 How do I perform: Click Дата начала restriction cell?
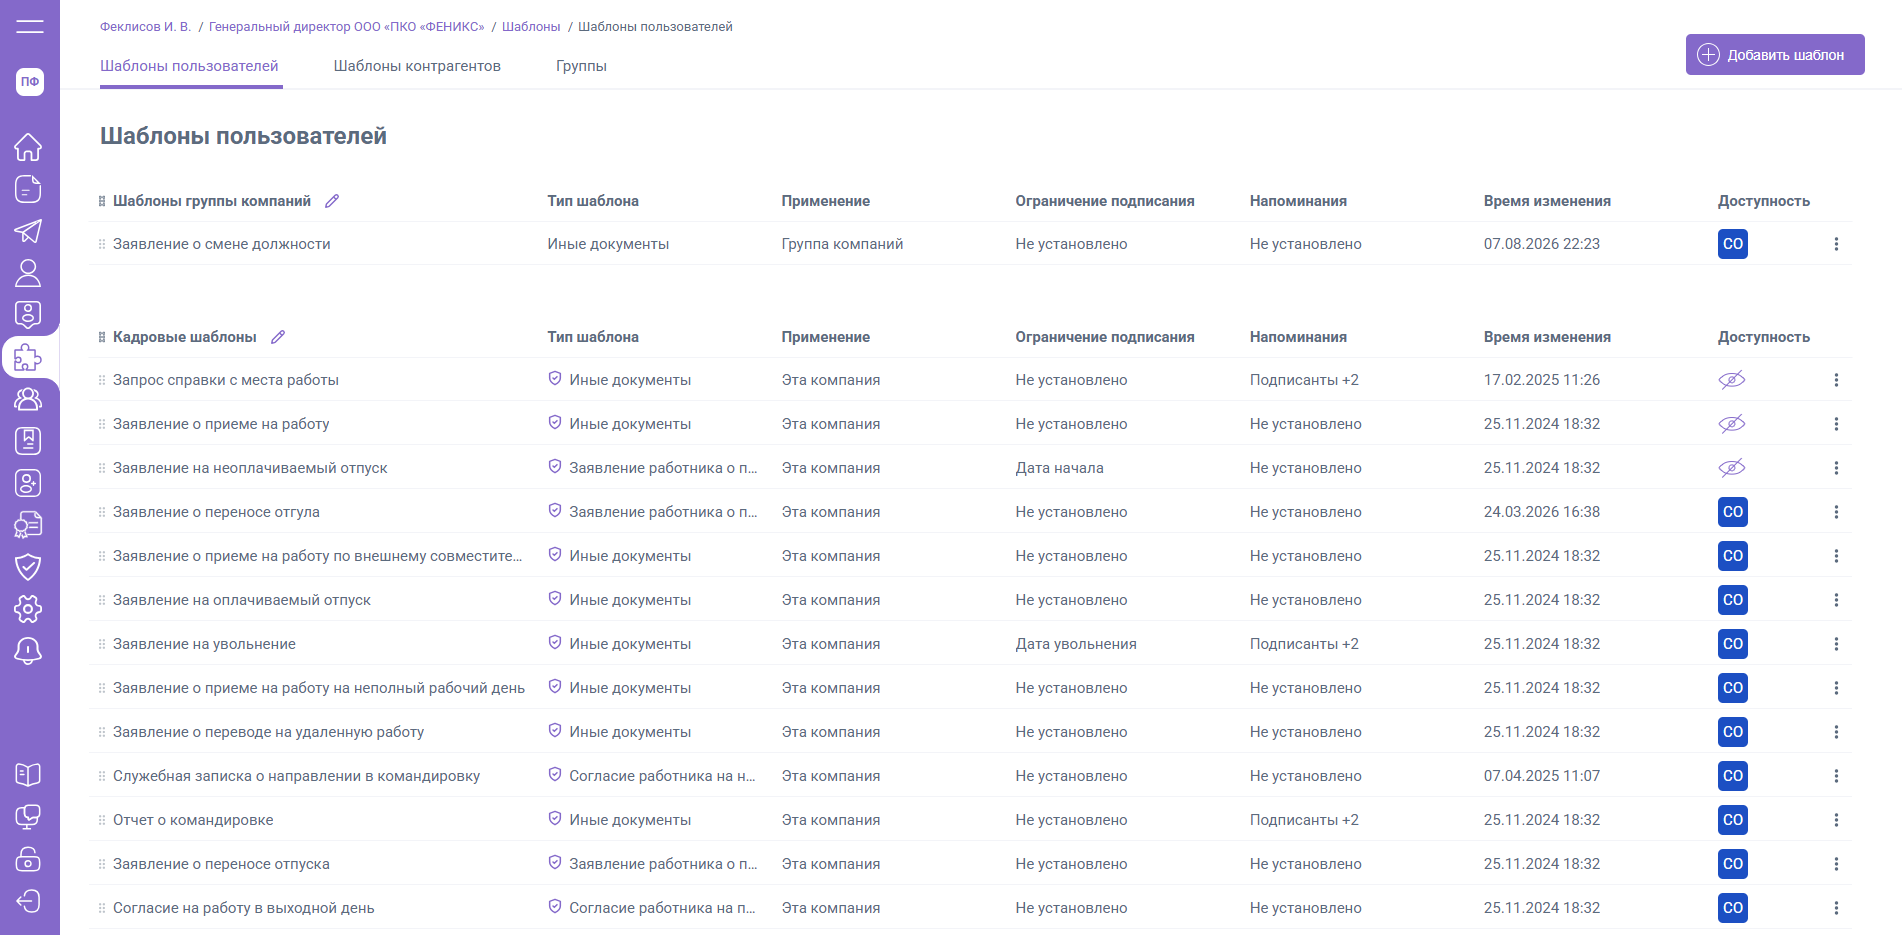click(x=1060, y=468)
